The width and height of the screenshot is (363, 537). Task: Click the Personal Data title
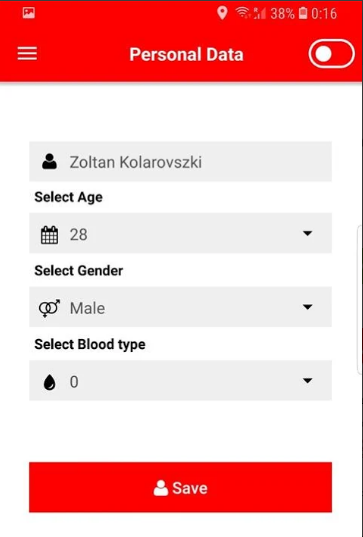click(186, 54)
